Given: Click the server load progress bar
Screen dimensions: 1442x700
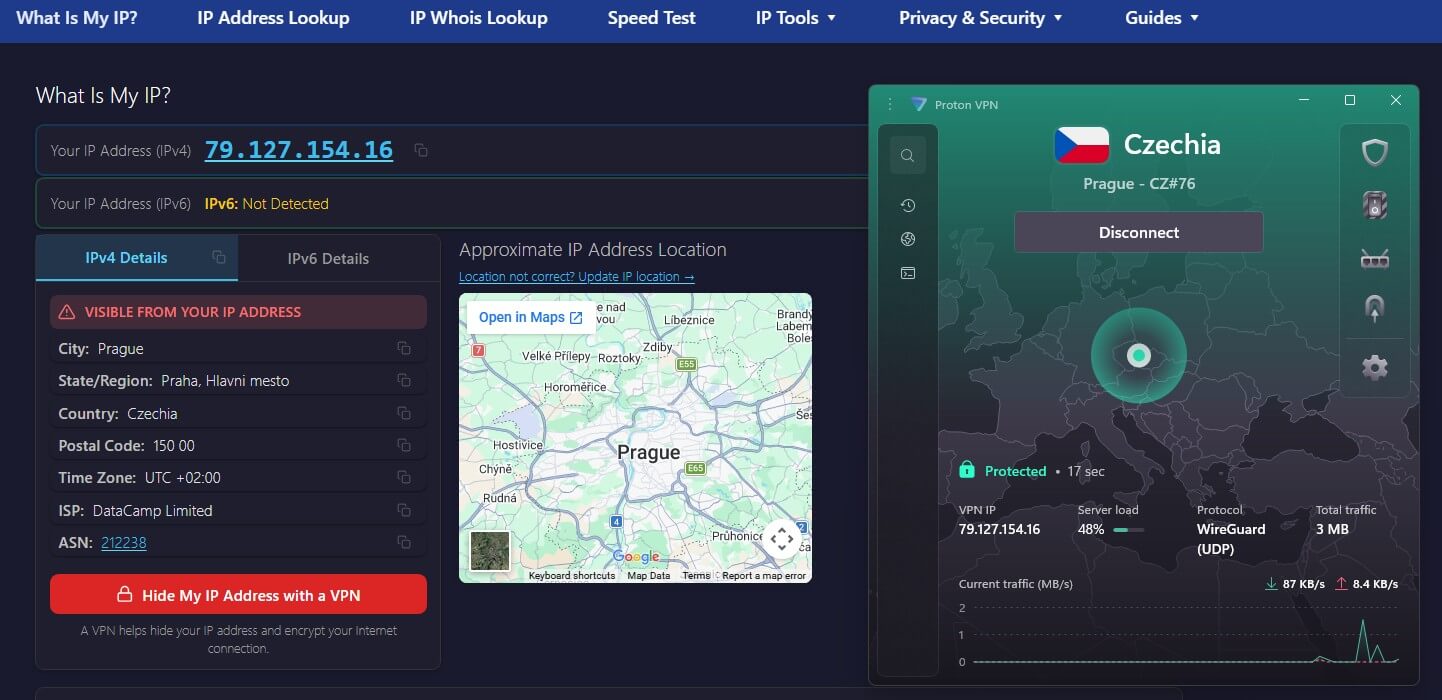Looking at the screenshot, I should tap(1129, 530).
